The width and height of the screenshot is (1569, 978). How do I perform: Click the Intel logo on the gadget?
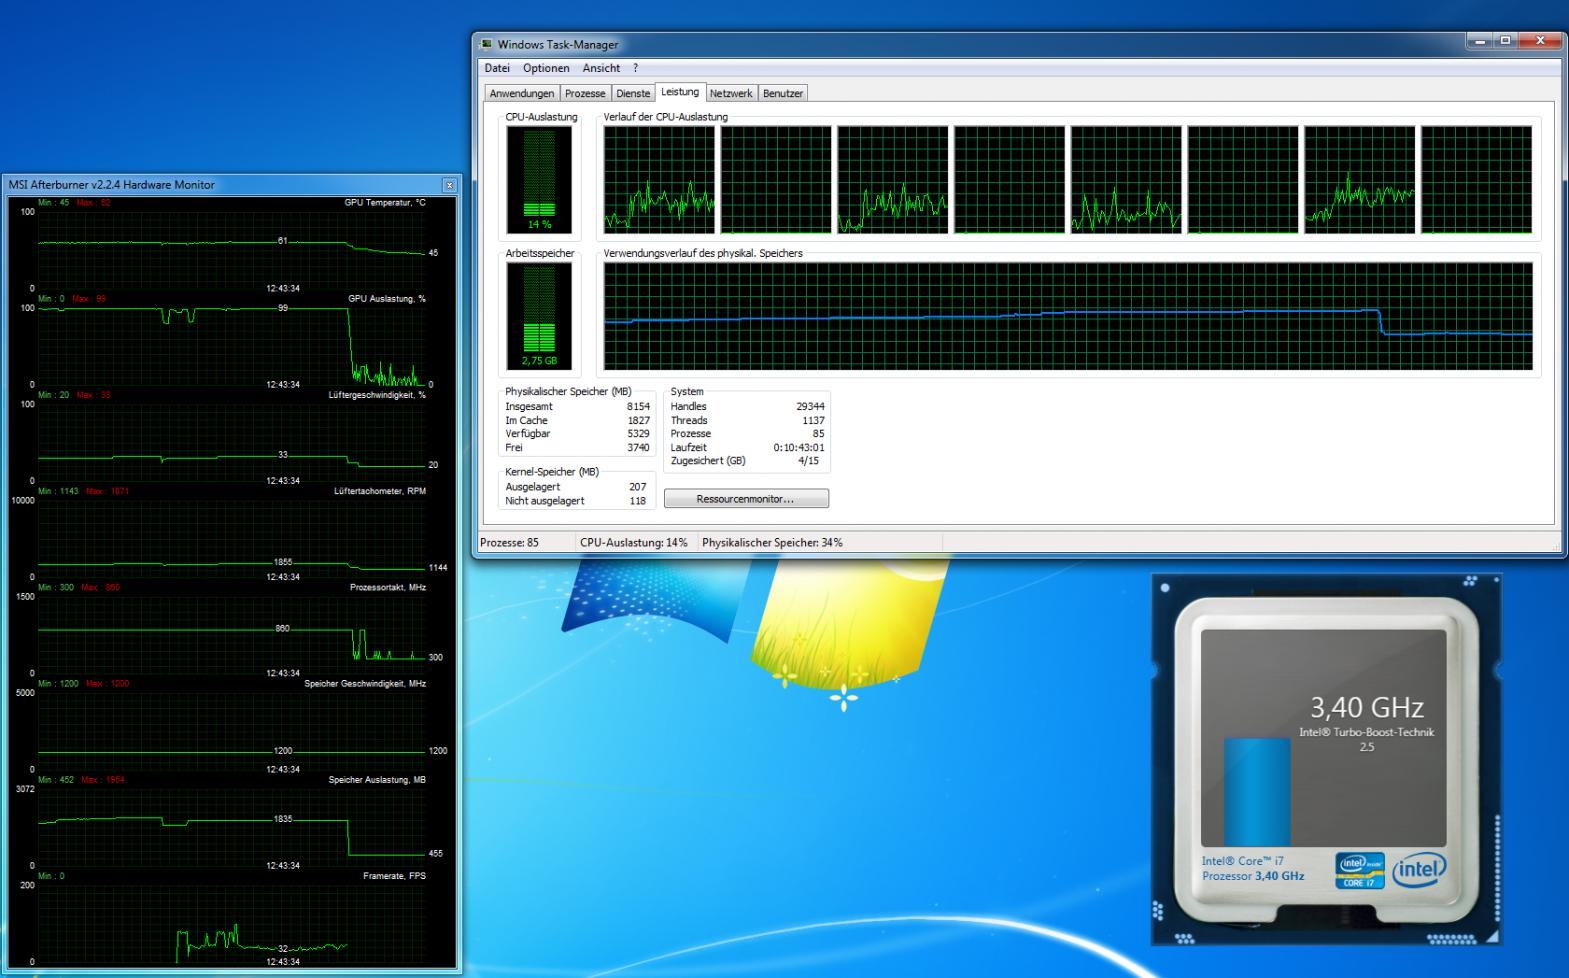[1419, 869]
